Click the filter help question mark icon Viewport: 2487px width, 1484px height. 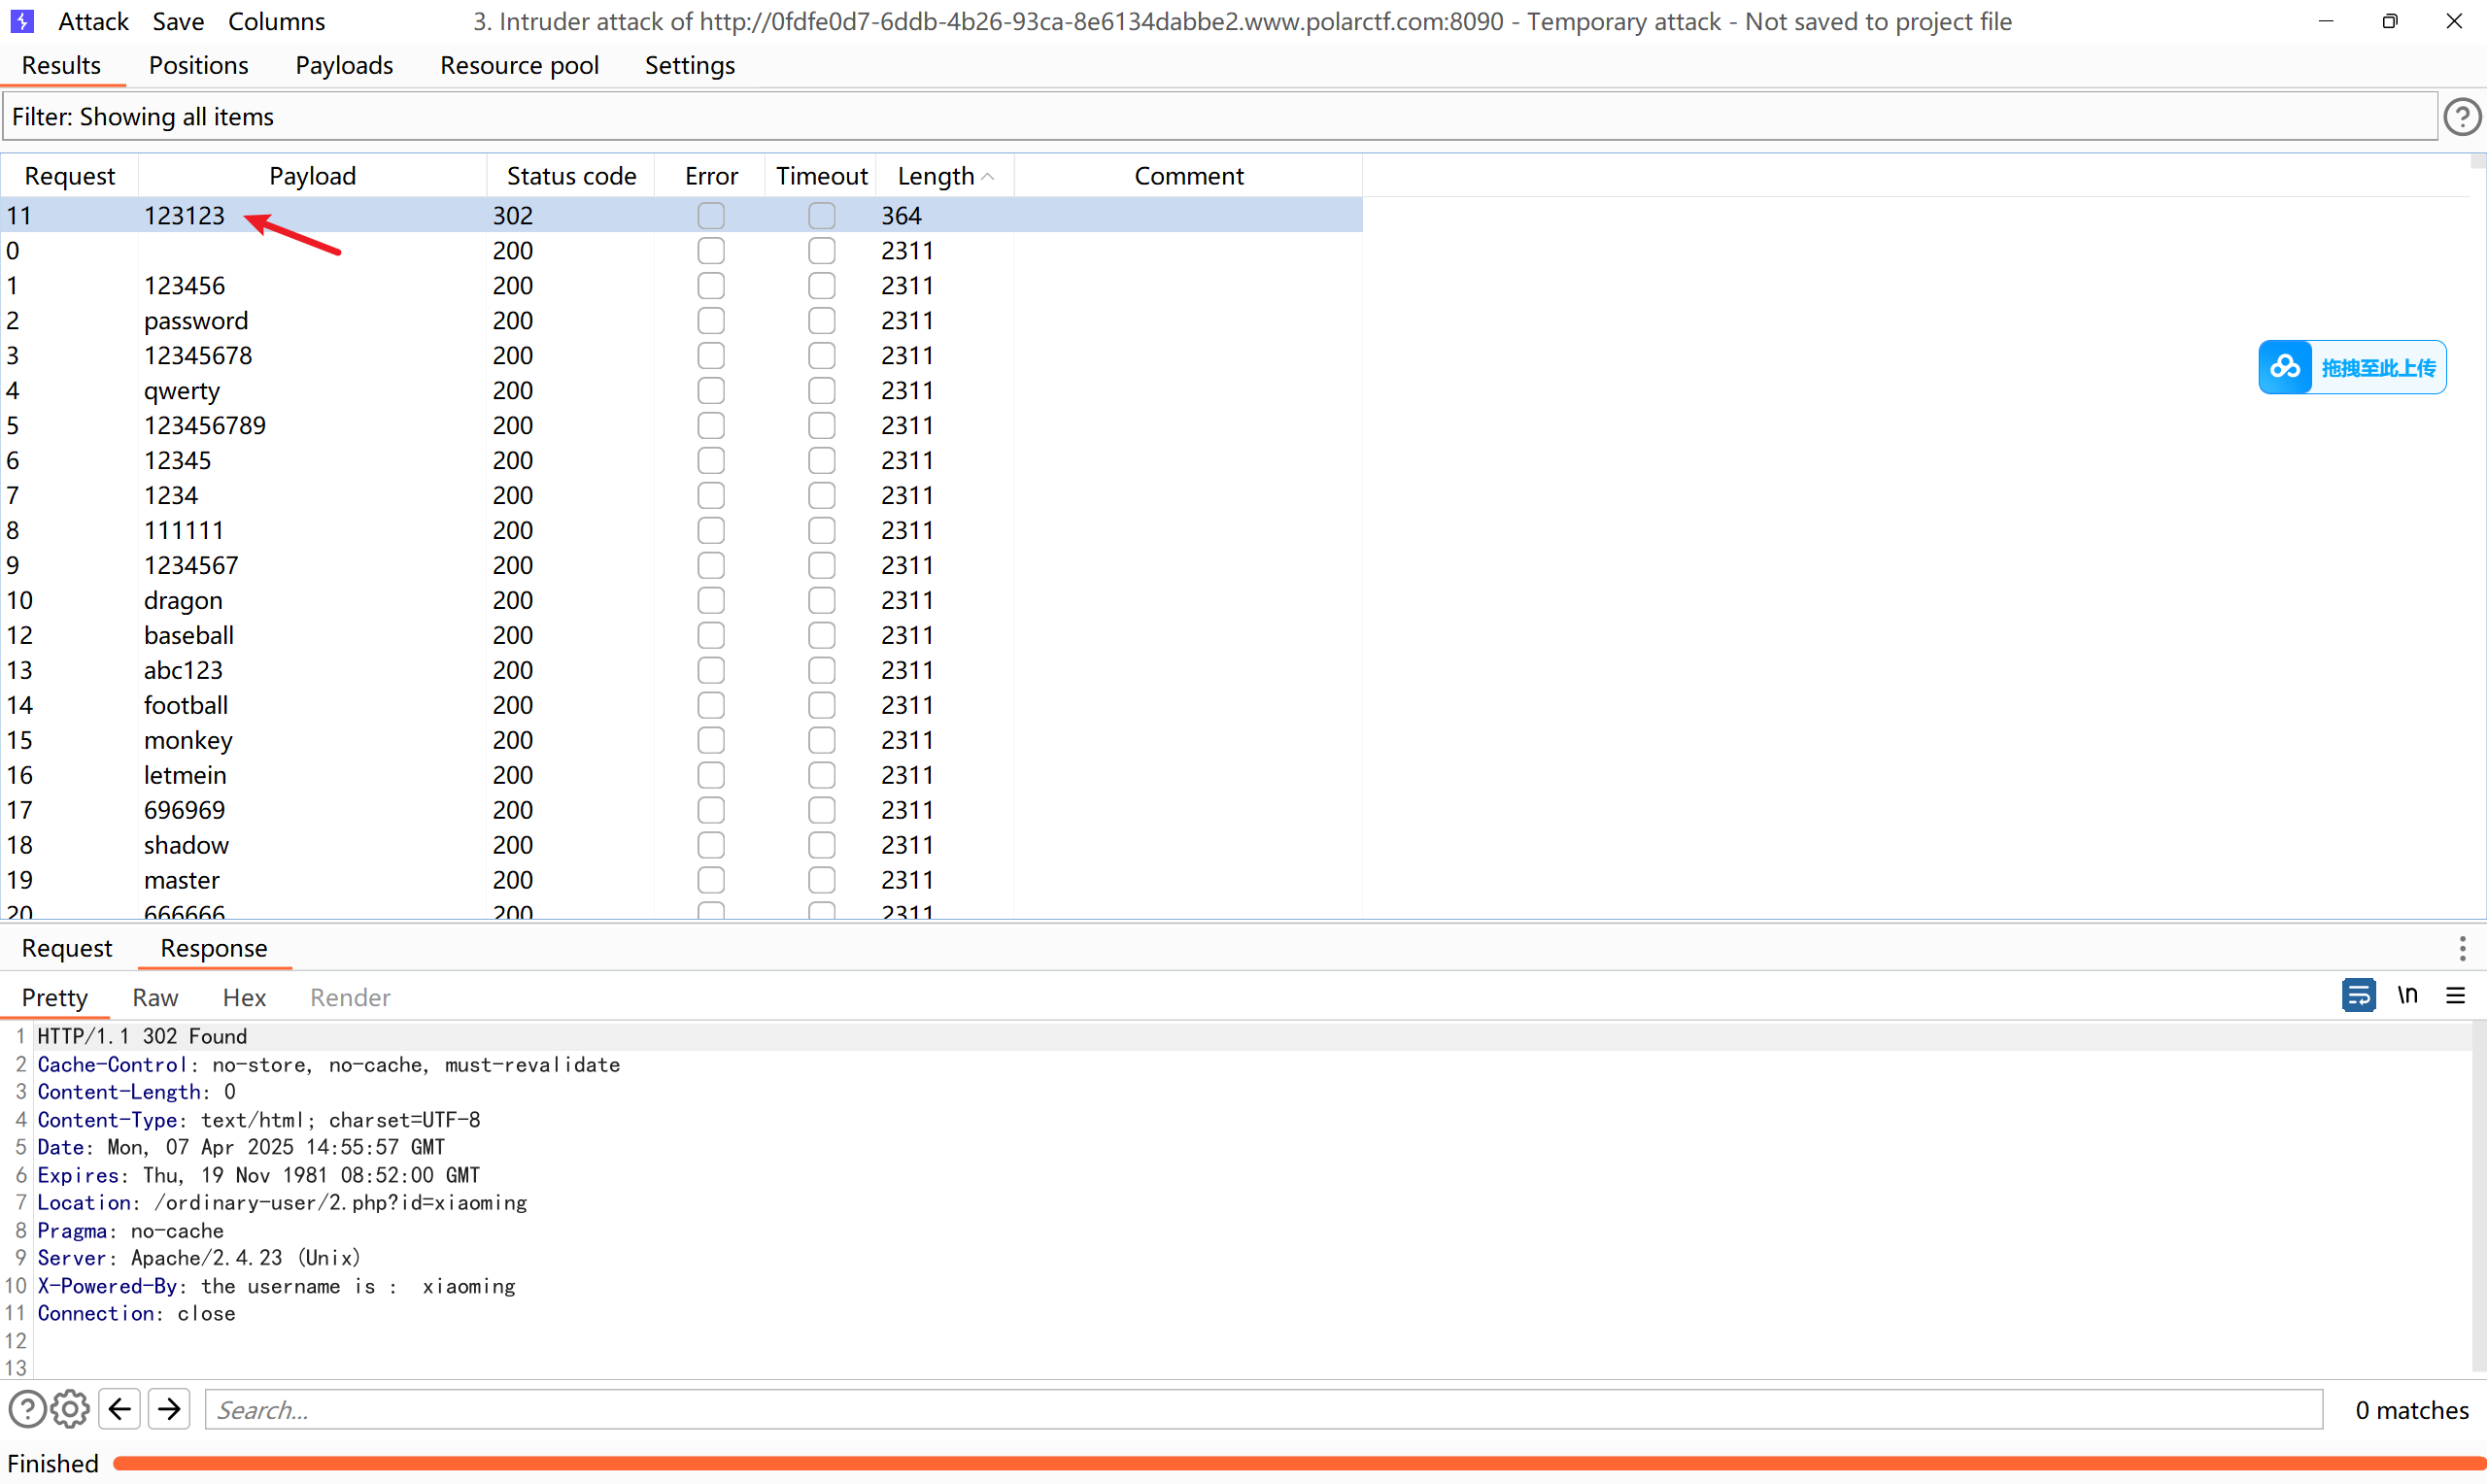tap(2461, 117)
